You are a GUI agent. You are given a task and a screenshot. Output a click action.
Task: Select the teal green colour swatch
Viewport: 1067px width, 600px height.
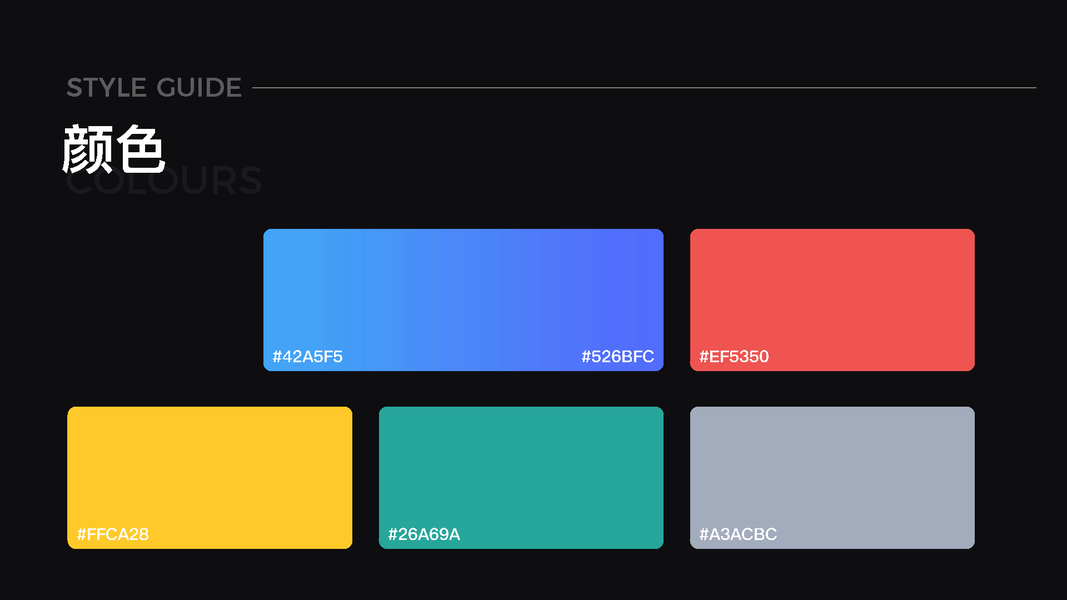521,470
